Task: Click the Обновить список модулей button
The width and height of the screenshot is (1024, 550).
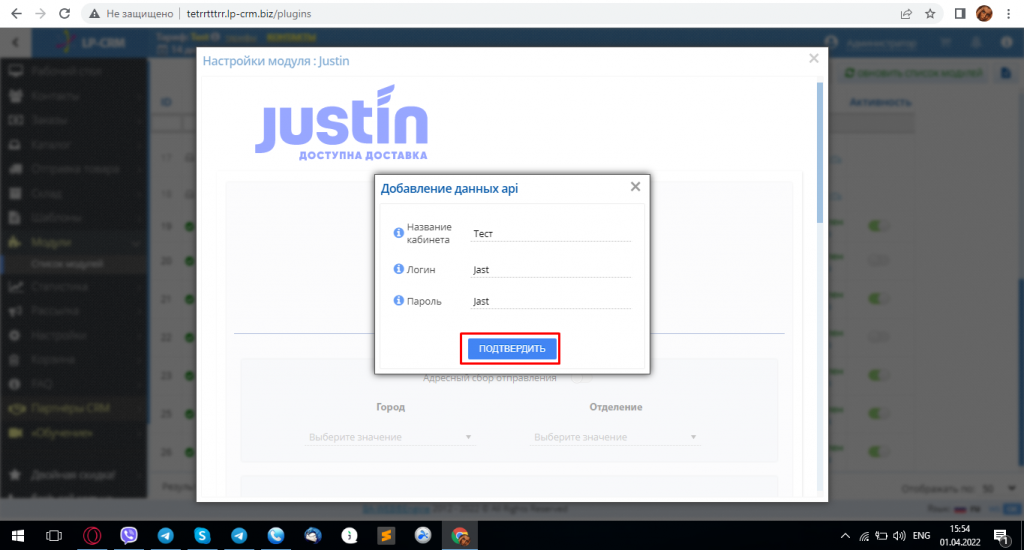Action: tap(913, 73)
